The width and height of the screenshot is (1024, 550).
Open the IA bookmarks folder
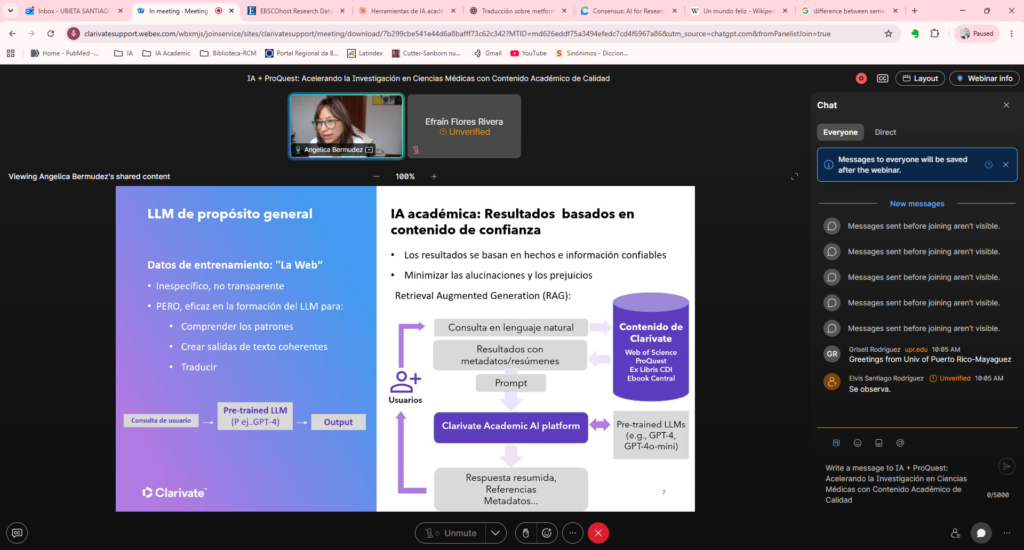(123, 54)
